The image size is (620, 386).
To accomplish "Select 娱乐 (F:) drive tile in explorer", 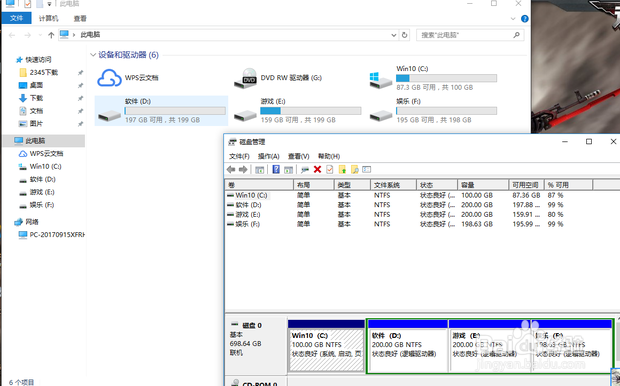I will pos(433,111).
